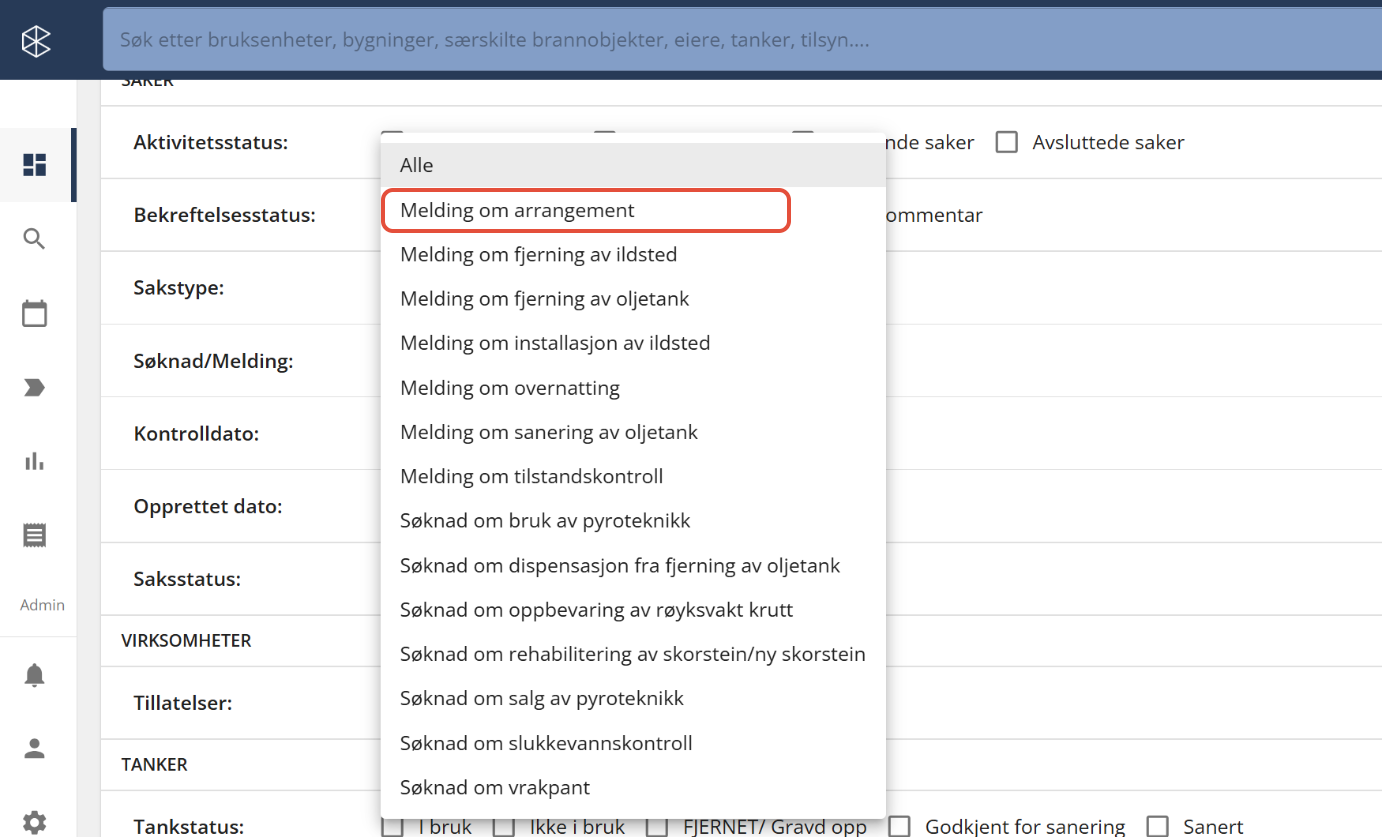
Task: Open the user profile icon
Action: pyautogui.click(x=35, y=749)
